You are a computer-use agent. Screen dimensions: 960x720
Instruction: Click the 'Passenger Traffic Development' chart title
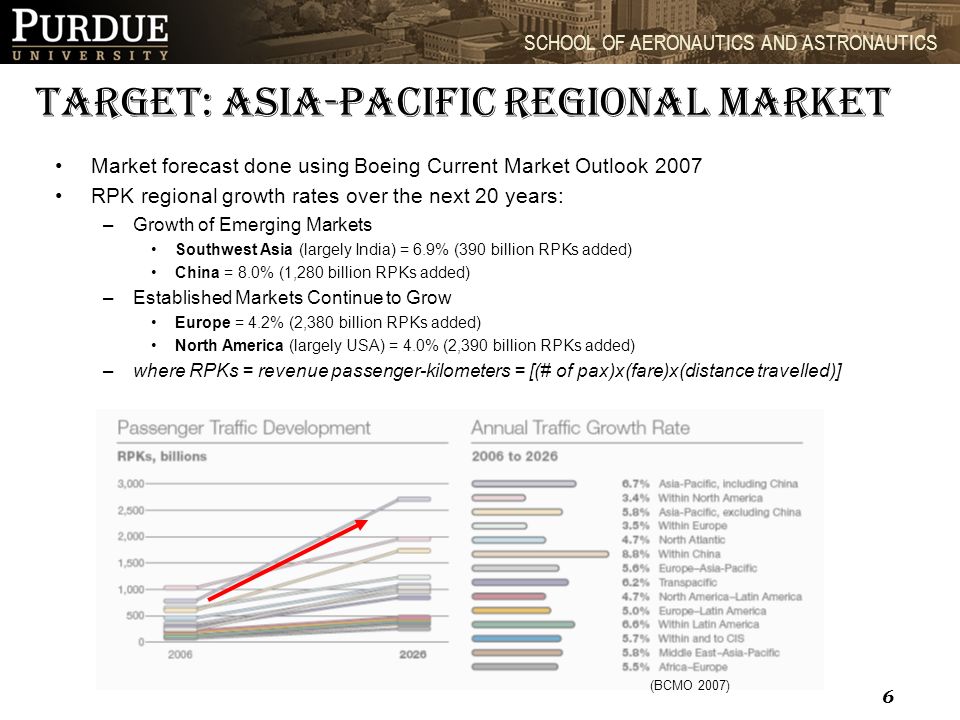(x=244, y=427)
